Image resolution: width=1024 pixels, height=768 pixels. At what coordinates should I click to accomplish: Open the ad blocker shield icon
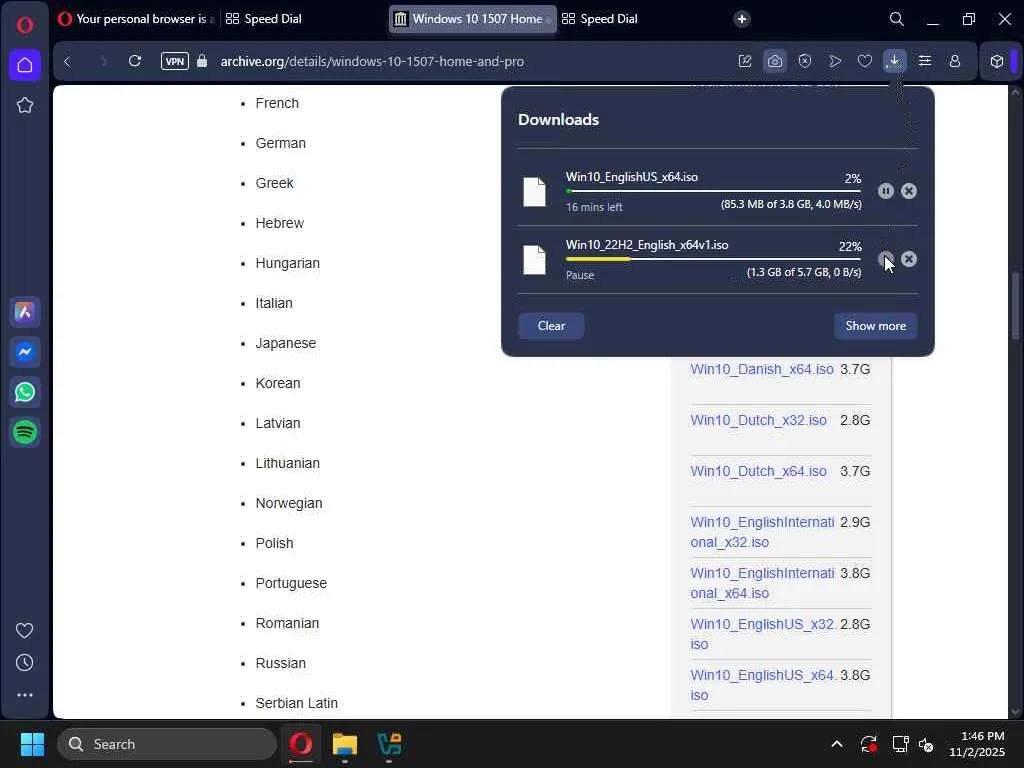pyautogui.click(x=805, y=61)
